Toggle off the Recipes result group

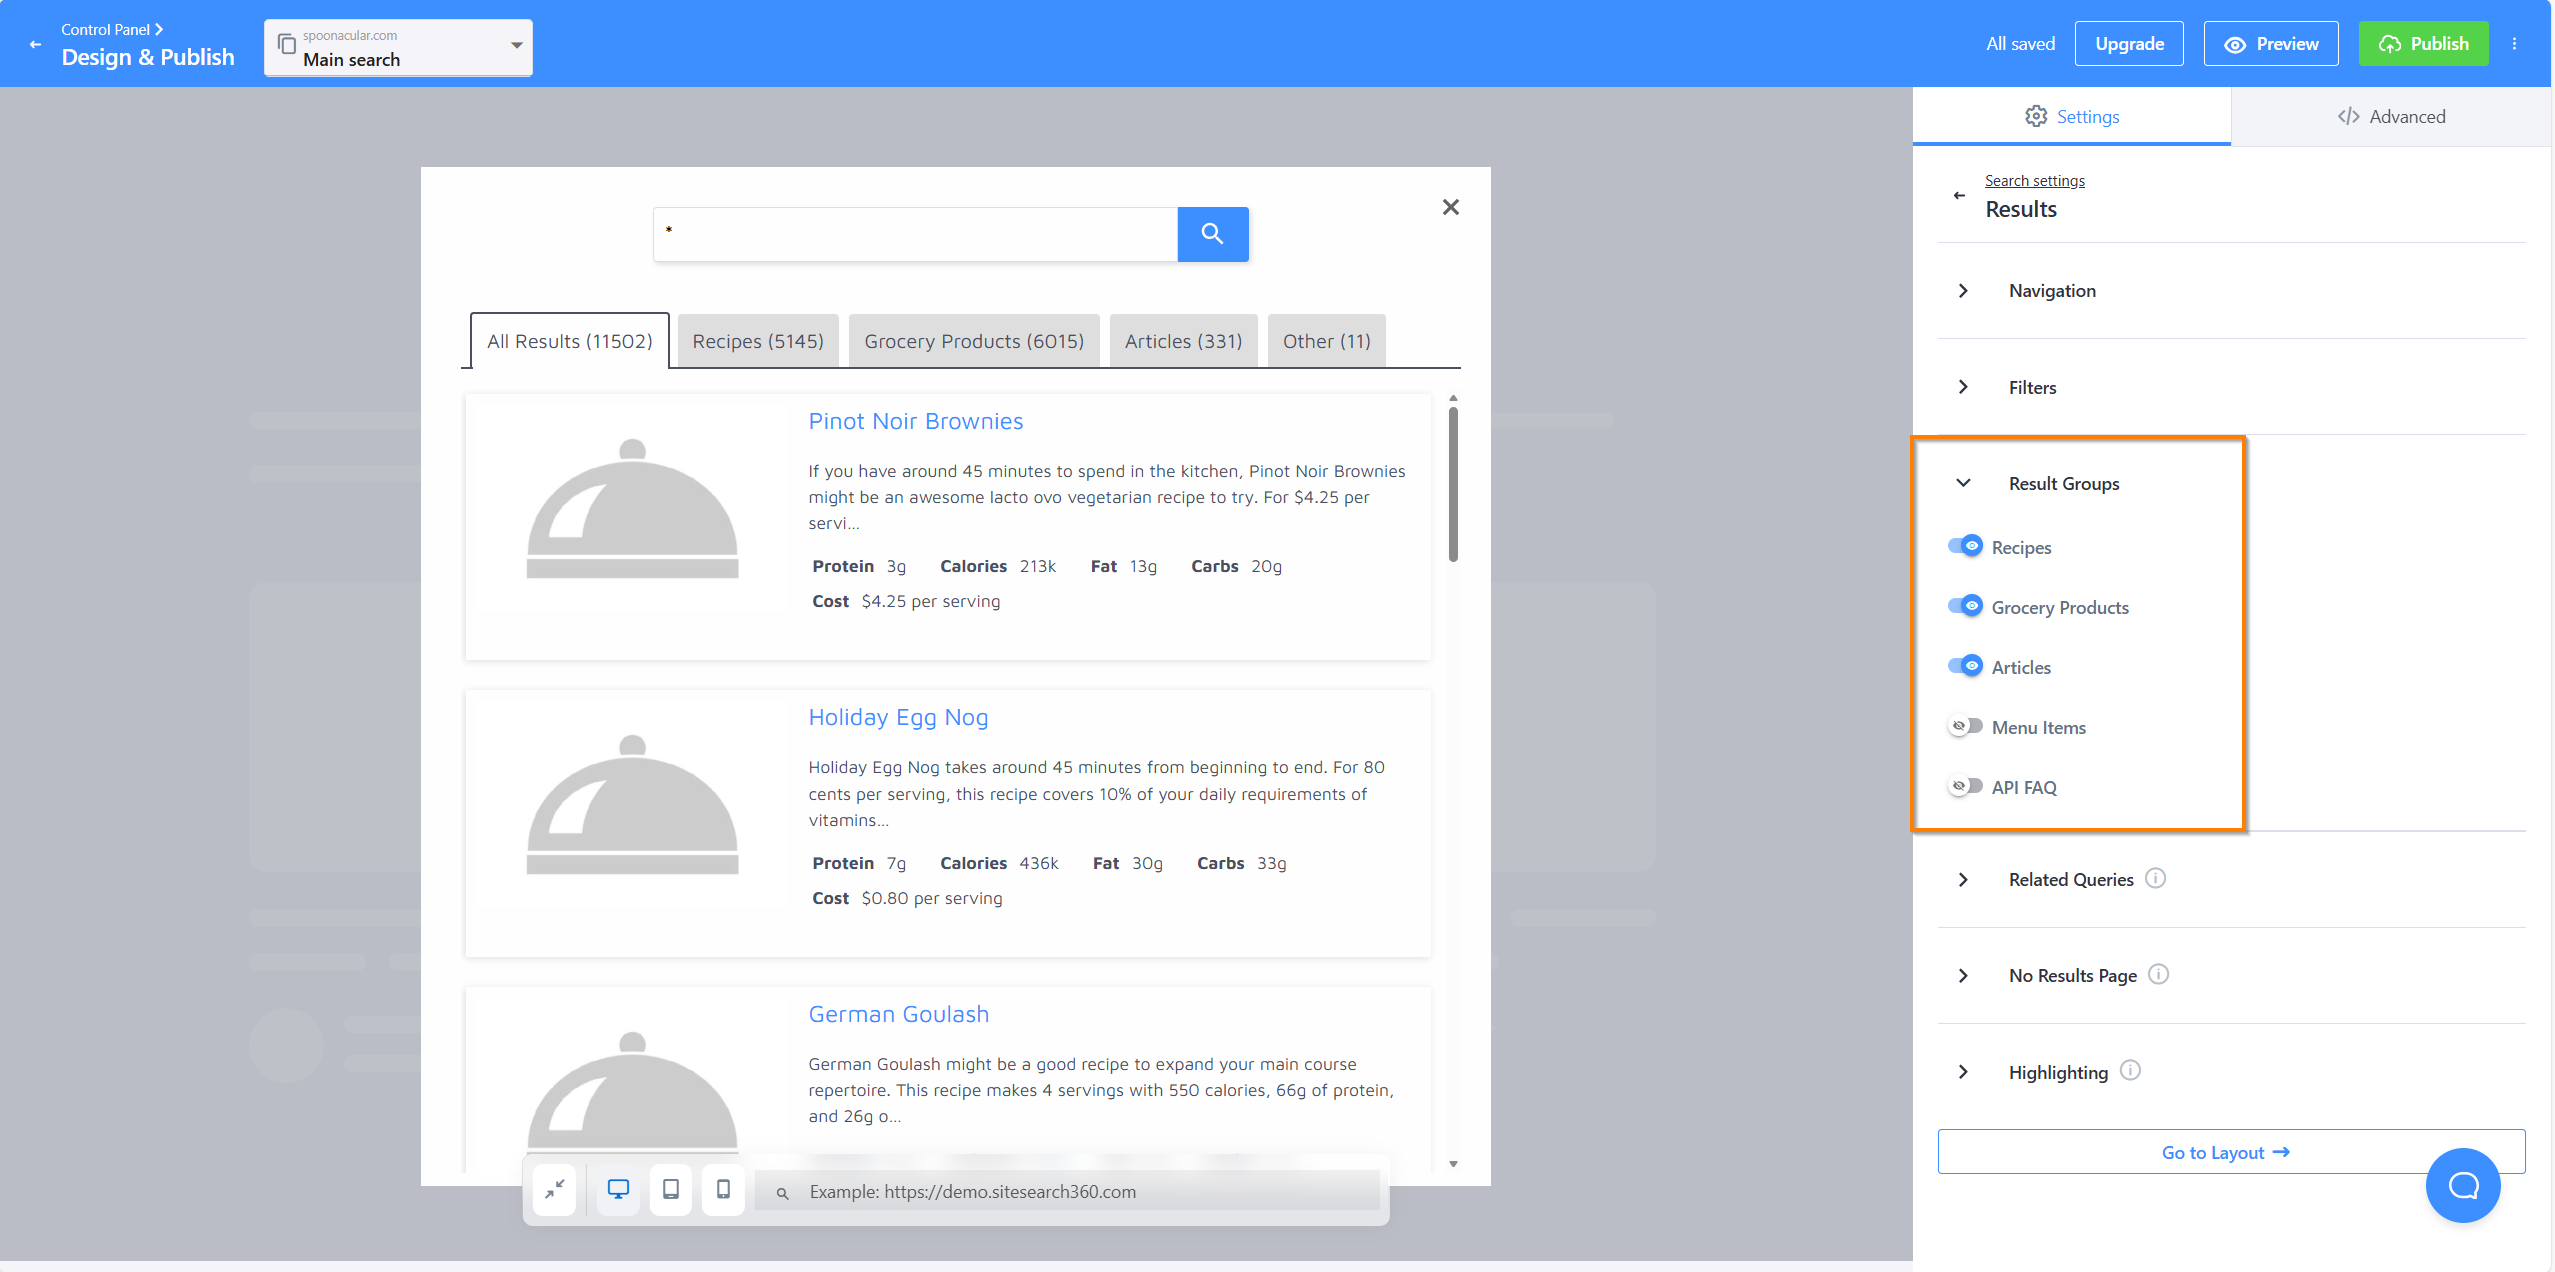pos(1965,546)
